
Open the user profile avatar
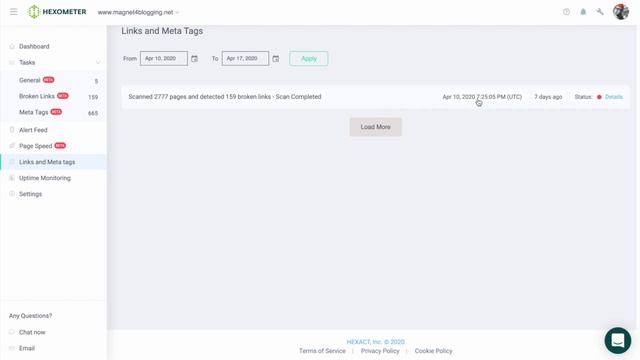621,12
